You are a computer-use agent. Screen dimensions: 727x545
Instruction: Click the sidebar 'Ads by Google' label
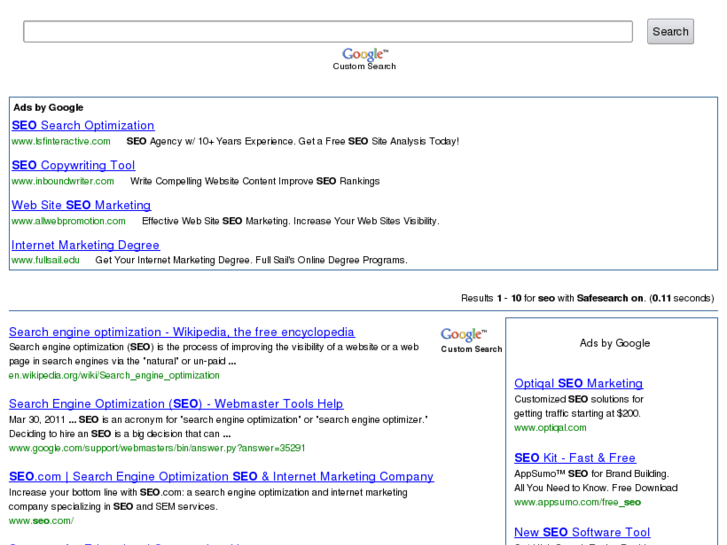[x=615, y=343]
